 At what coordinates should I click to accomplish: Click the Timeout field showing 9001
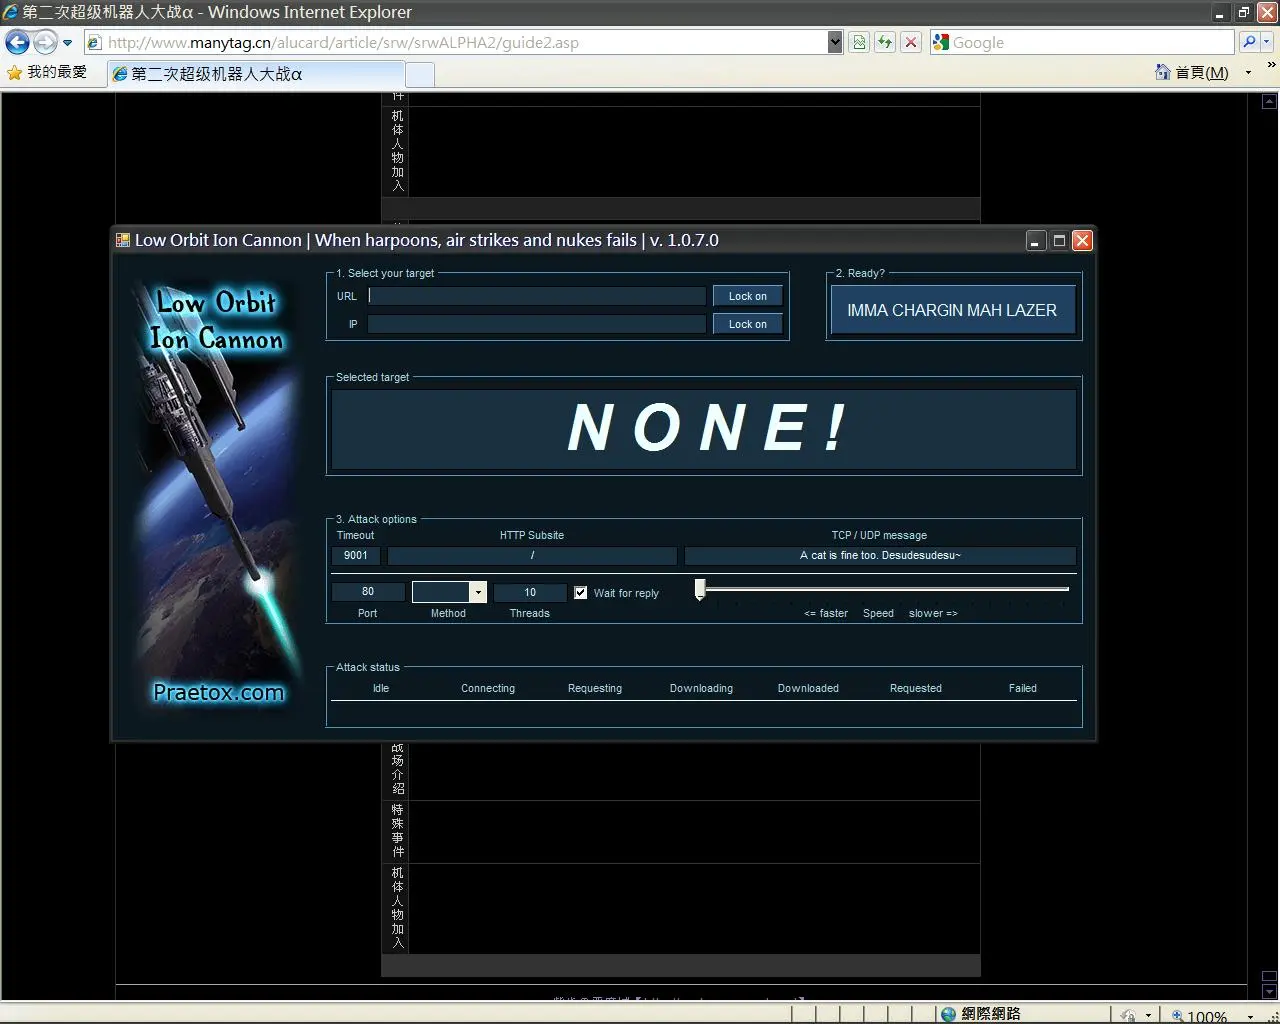coord(356,555)
